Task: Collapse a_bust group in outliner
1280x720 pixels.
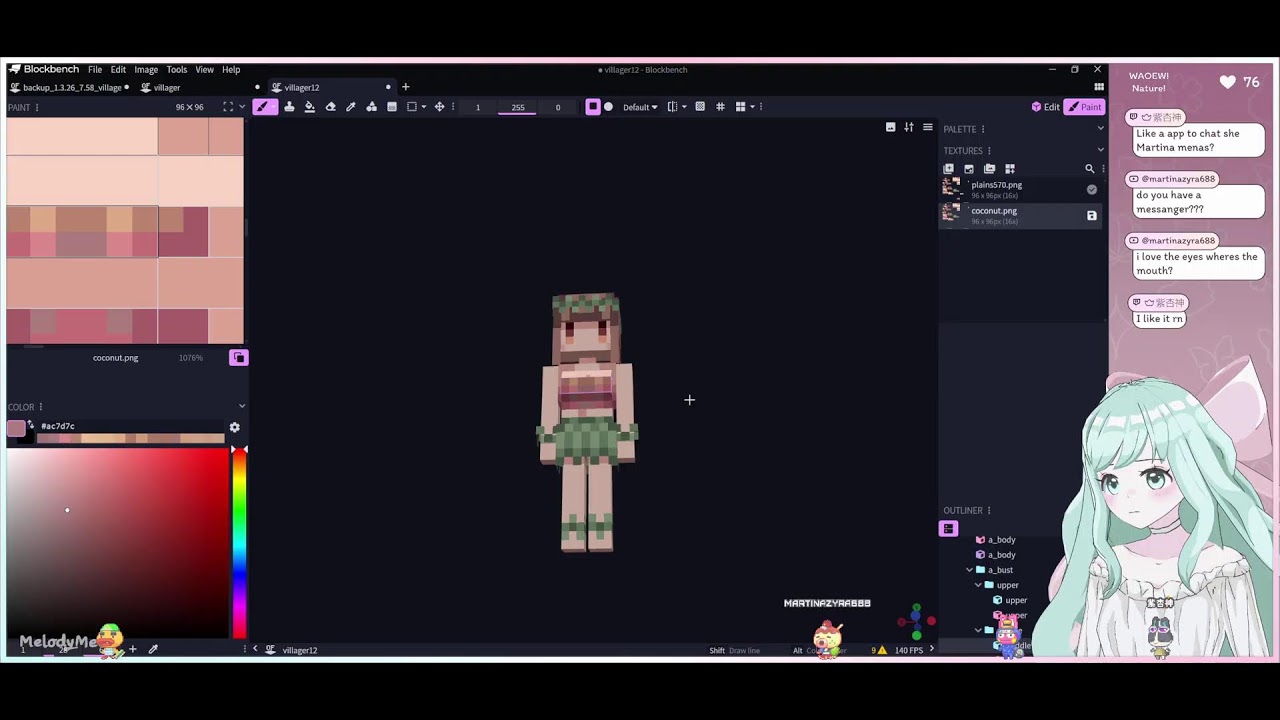Action: (969, 570)
